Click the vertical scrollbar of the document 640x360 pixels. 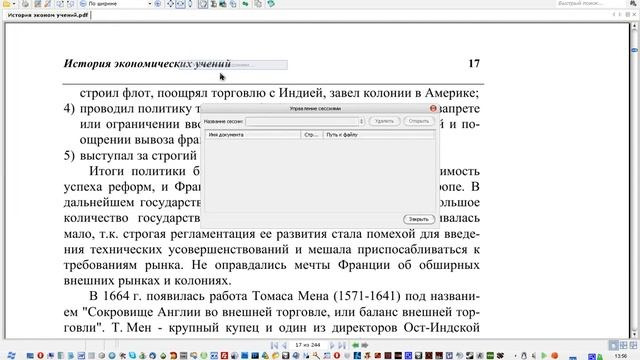point(634,180)
